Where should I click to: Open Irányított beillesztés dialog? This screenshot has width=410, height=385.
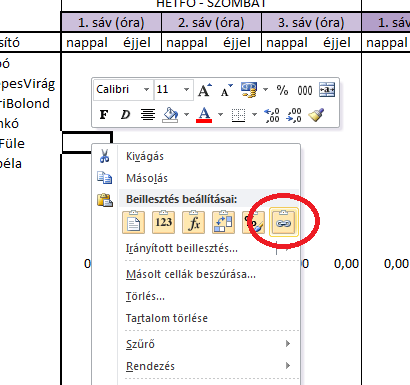[x=182, y=248]
